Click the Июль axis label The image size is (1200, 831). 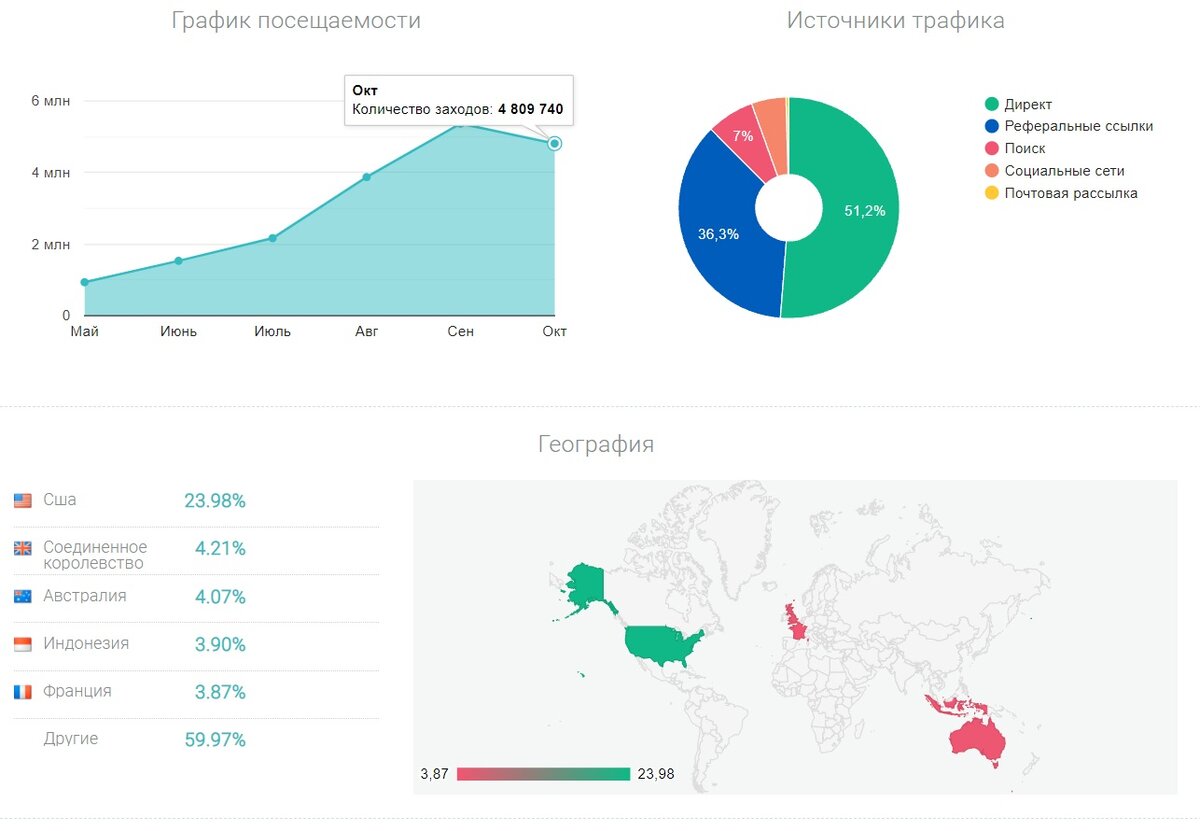pos(272,331)
